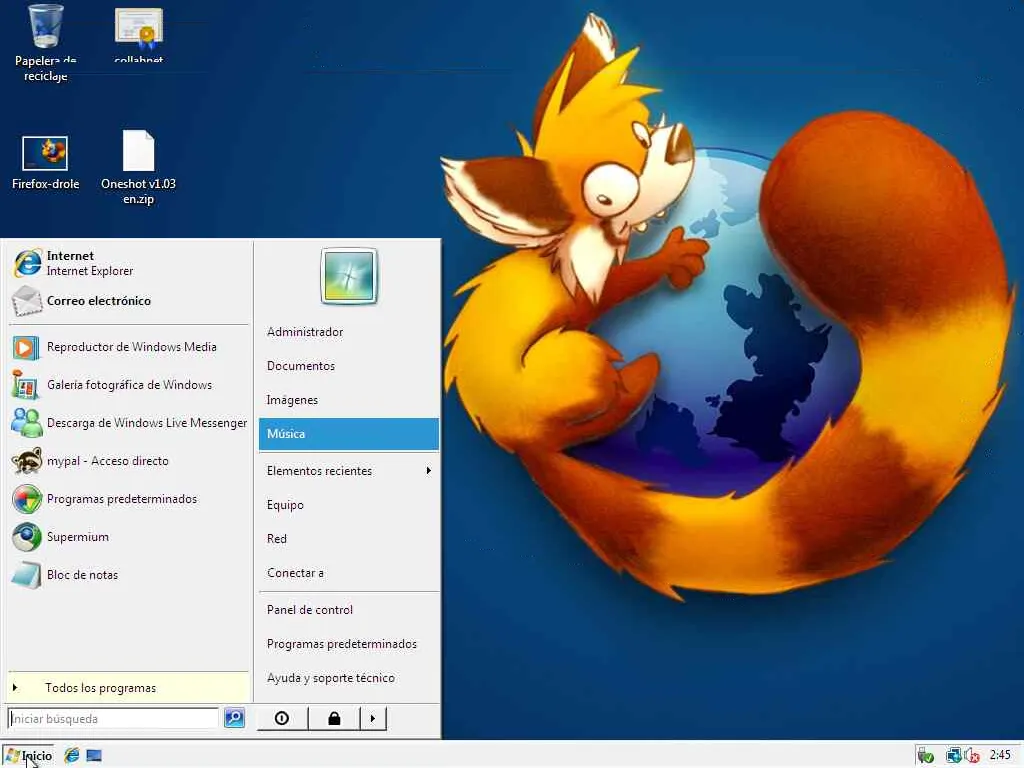Click the Inicio start button

click(28, 756)
